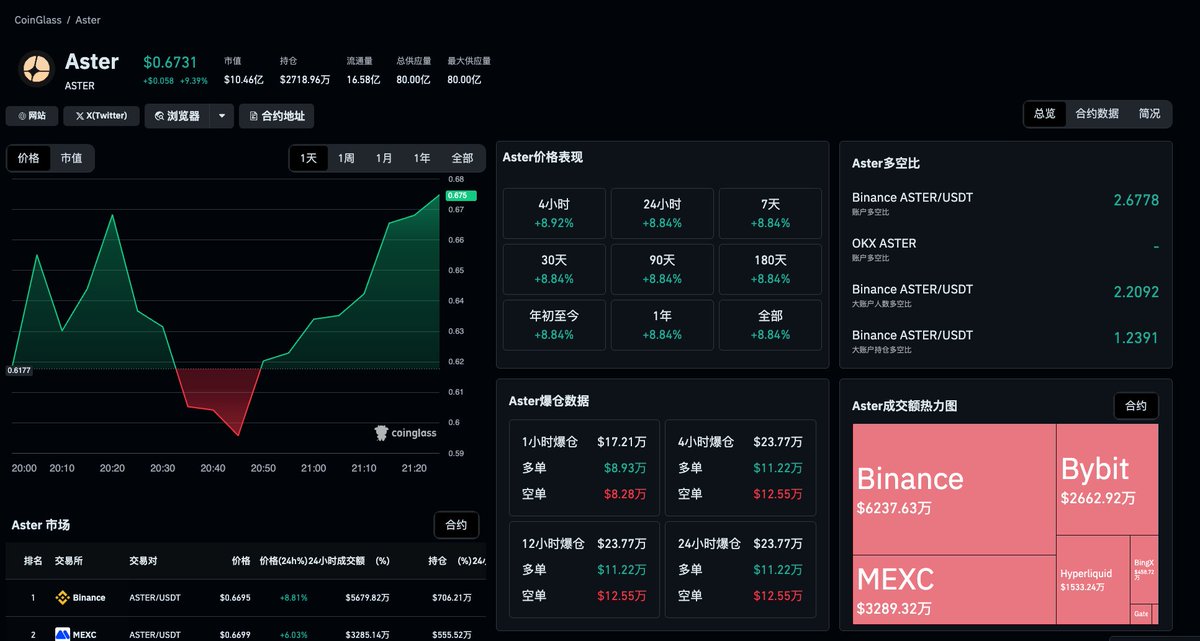Click the 0.6177 baseline price chart label
The height and width of the screenshot is (641, 1200).
click(x=19, y=370)
